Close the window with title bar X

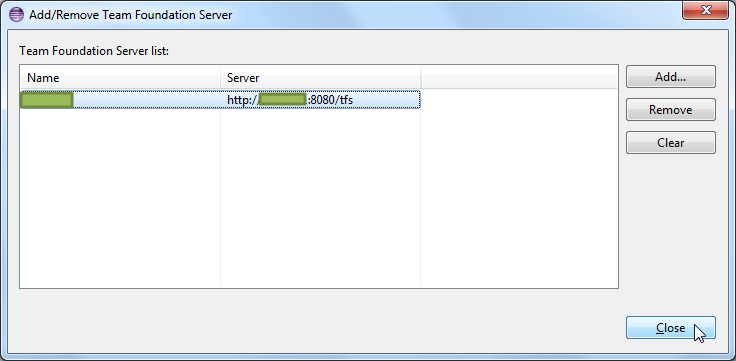pos(705,10)
